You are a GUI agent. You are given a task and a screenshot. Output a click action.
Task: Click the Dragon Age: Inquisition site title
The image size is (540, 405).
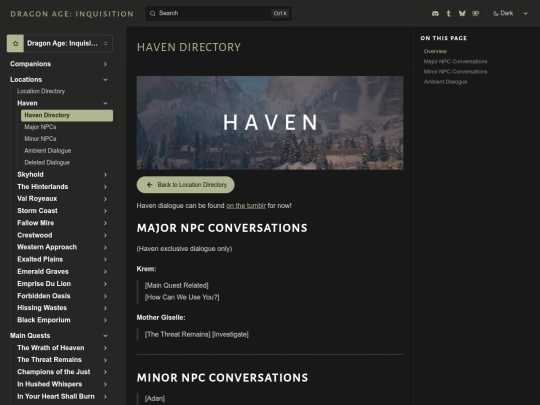(72, 14)
